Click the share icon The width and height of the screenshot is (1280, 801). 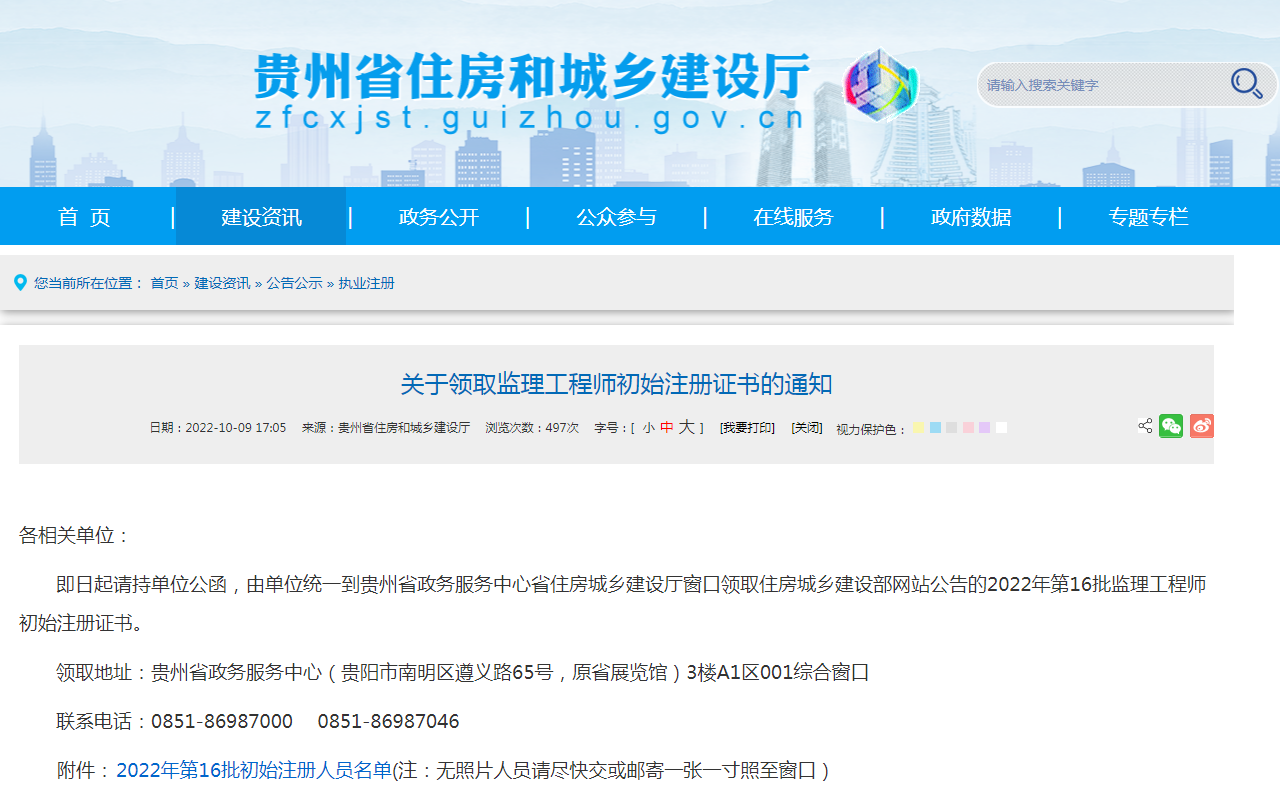point(1145,426)
